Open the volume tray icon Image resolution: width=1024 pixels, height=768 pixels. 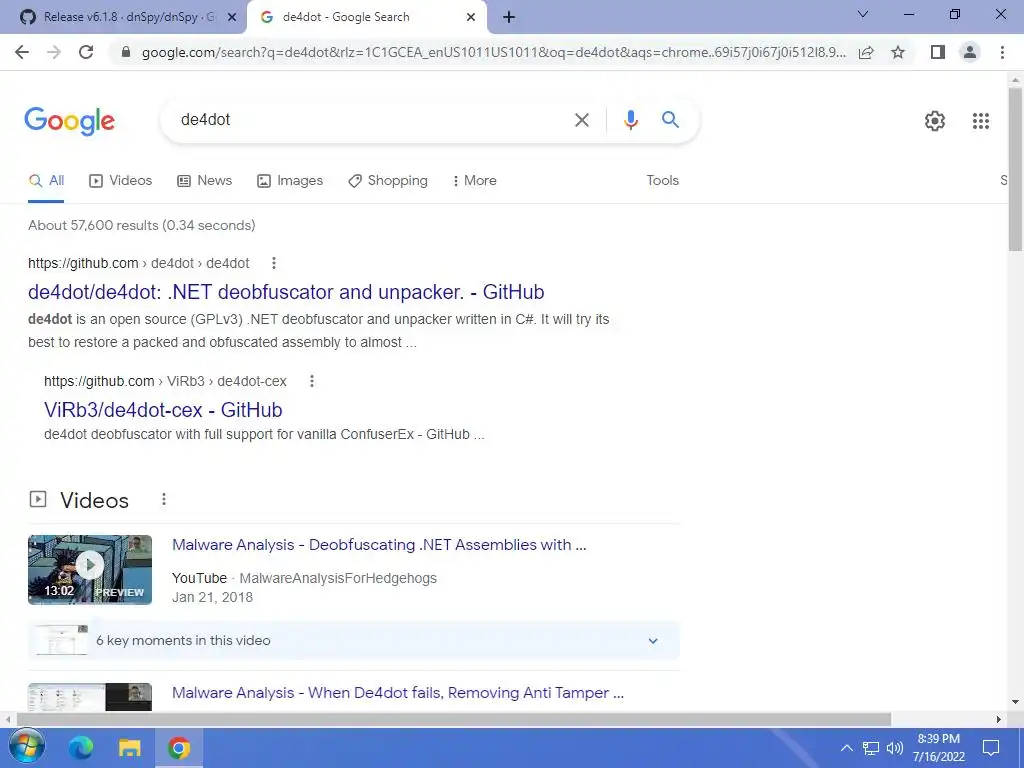tap(895, 748)
